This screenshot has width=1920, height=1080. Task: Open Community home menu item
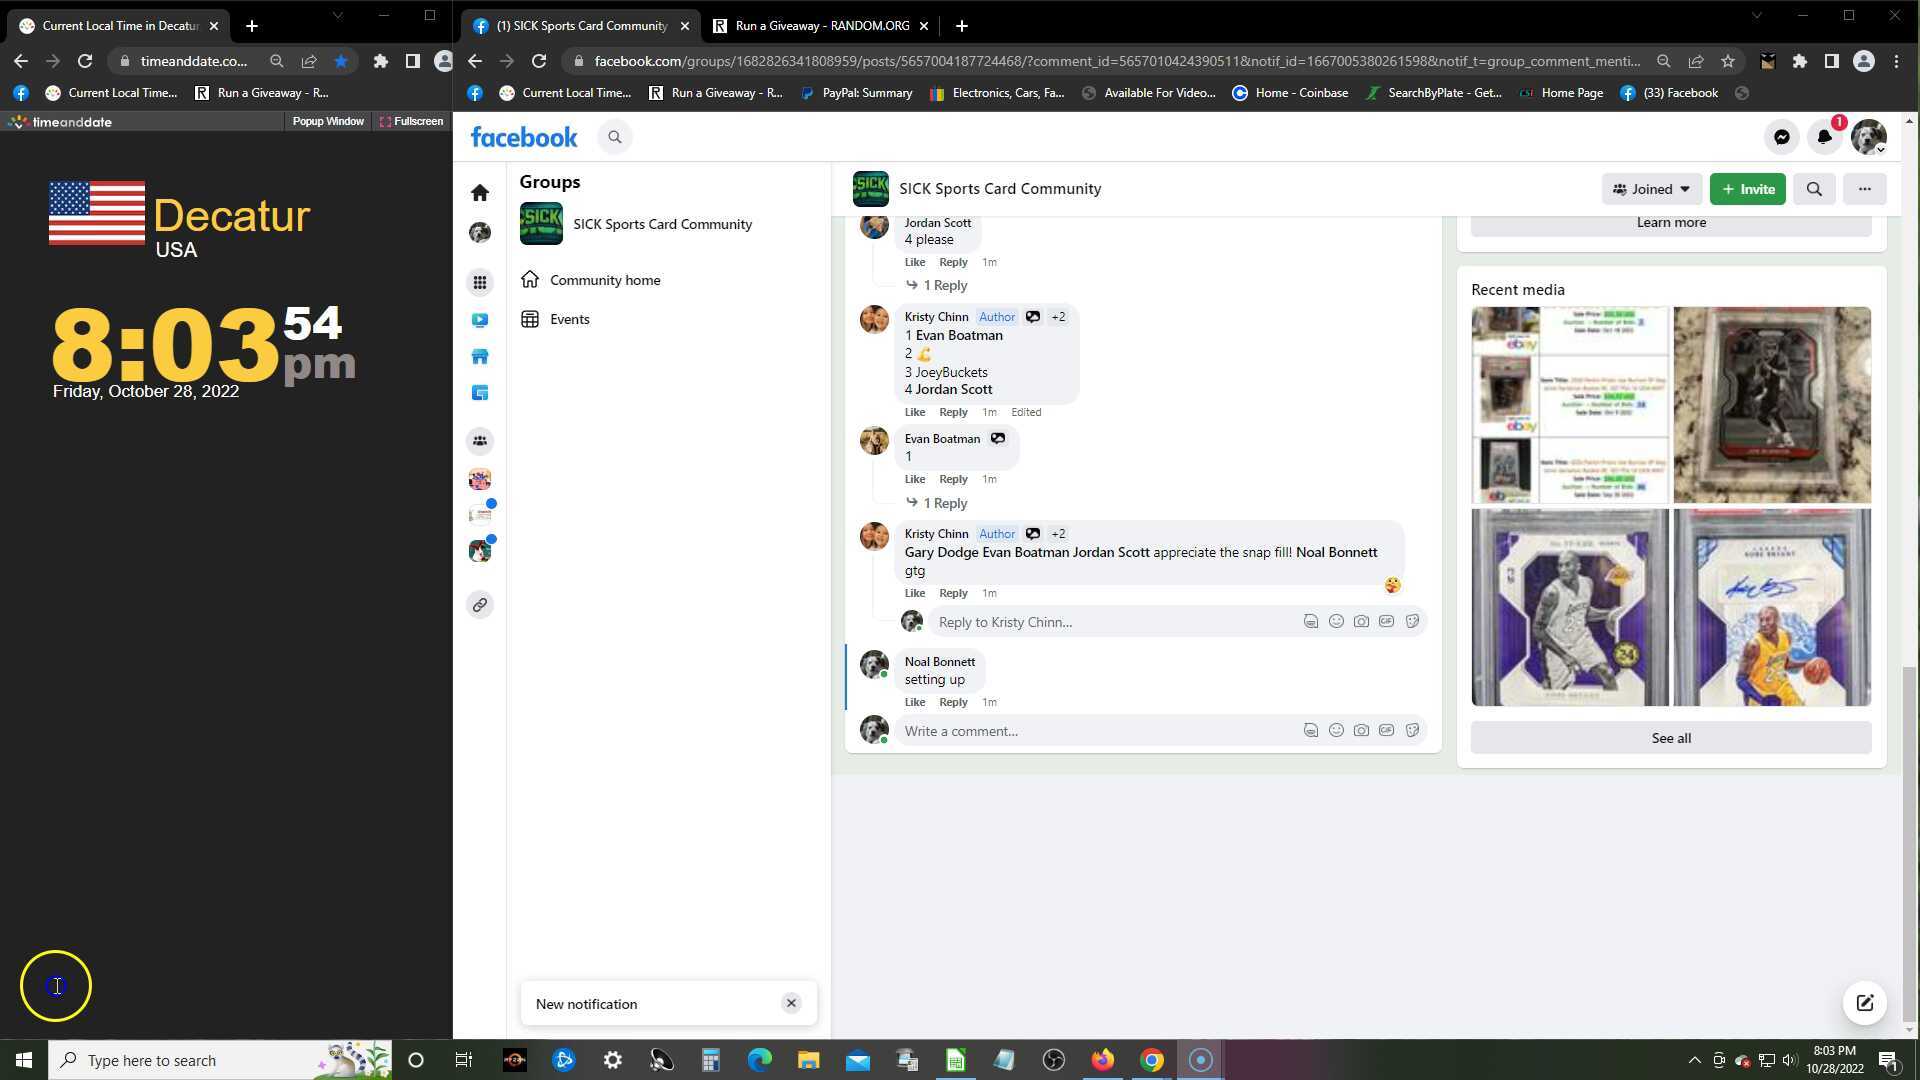click(604, 280)
